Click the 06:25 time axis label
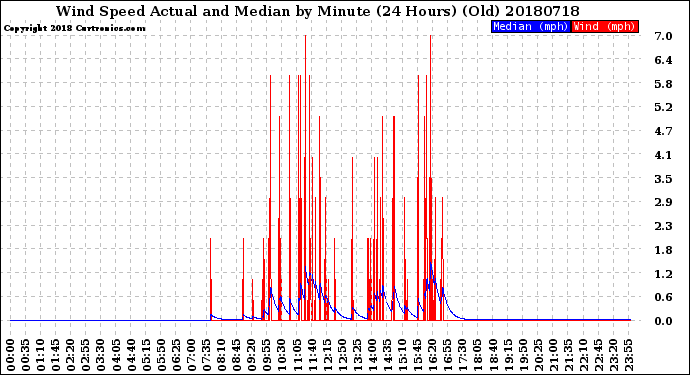Screen dimensions: 690x375 pyautogui.click(x=176, y=355)
